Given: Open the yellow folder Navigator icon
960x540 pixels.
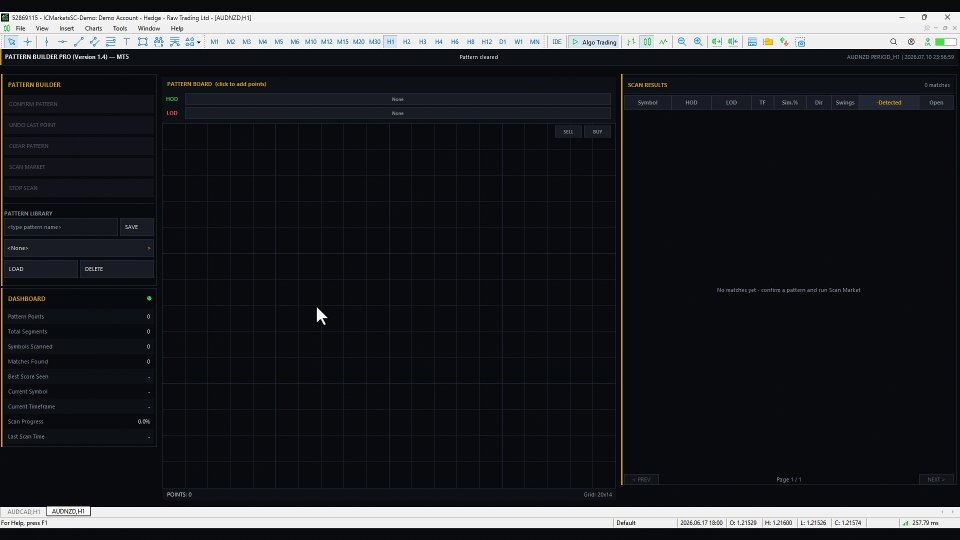Looking at the screenshot, I should tap(768, 42).
